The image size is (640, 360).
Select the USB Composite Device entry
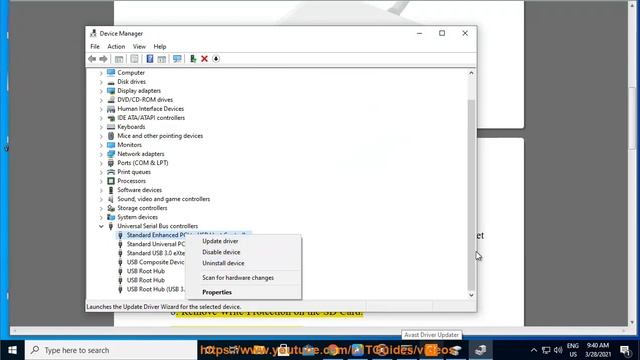click(x=155, y=262)
